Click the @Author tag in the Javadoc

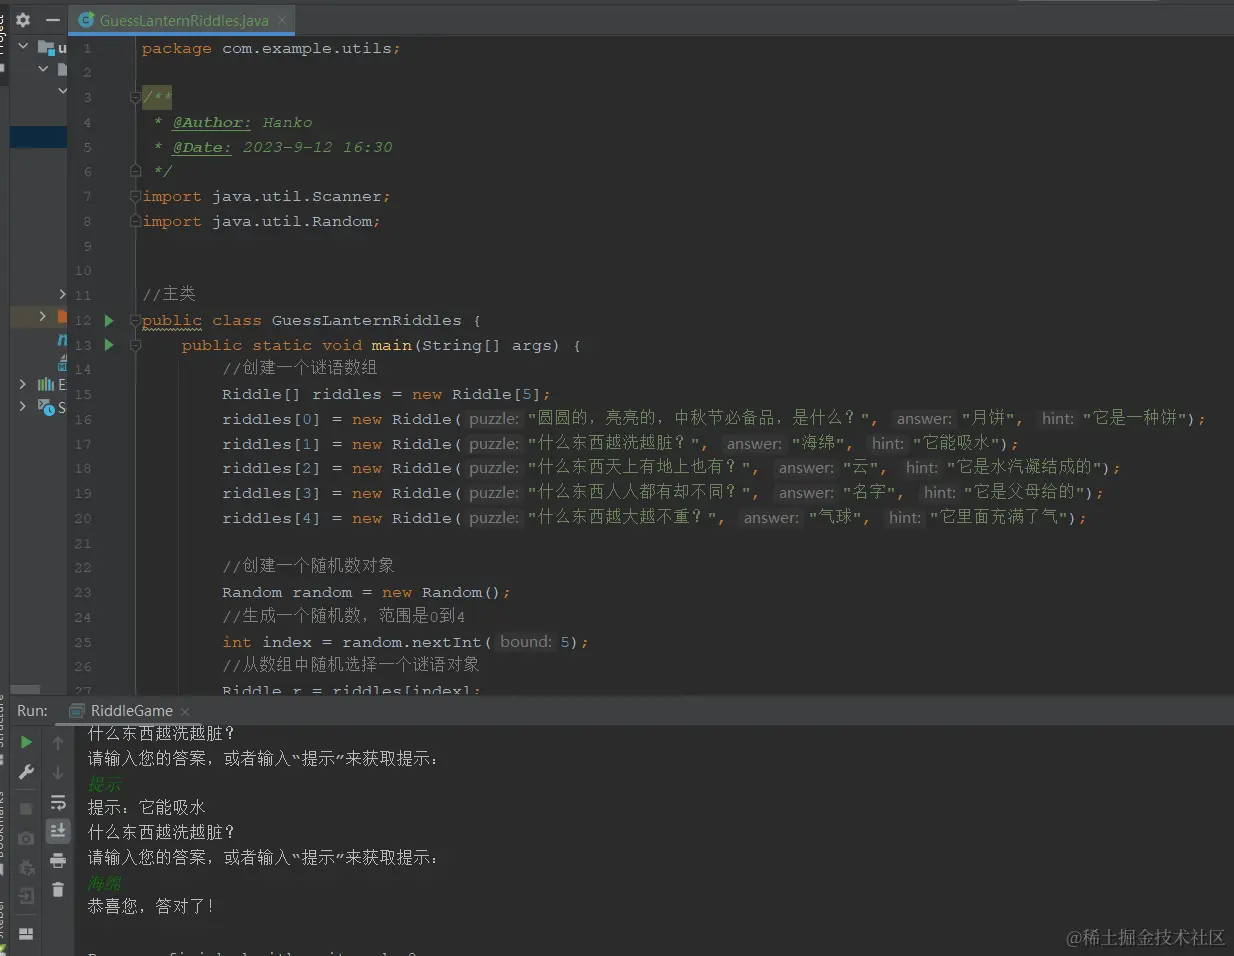(x=212, y=122)
